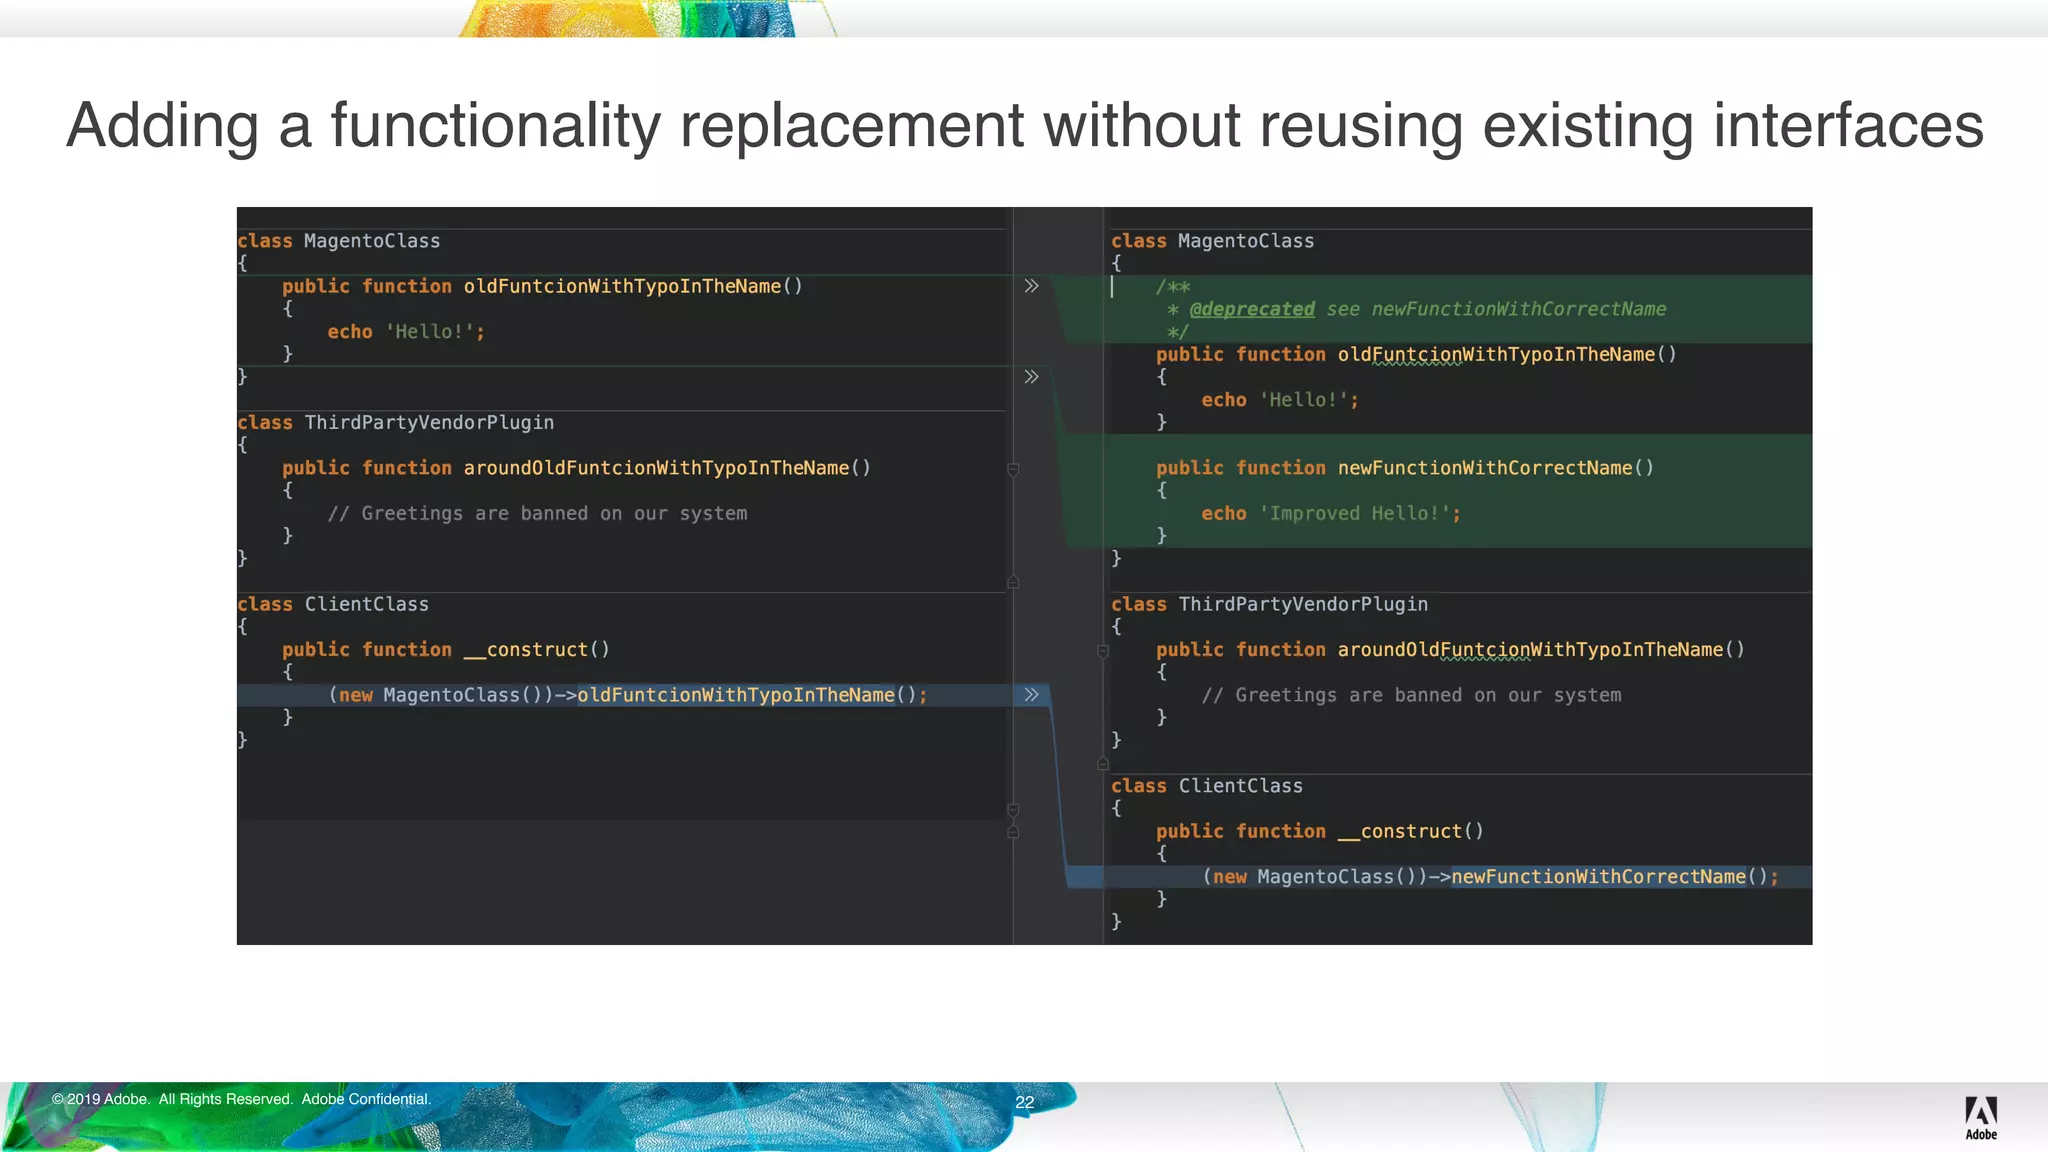Click 'public function newFunctionWithCorrectName()' declaration
The height and width of the screenshot is (1152, 2048).
1405,468
